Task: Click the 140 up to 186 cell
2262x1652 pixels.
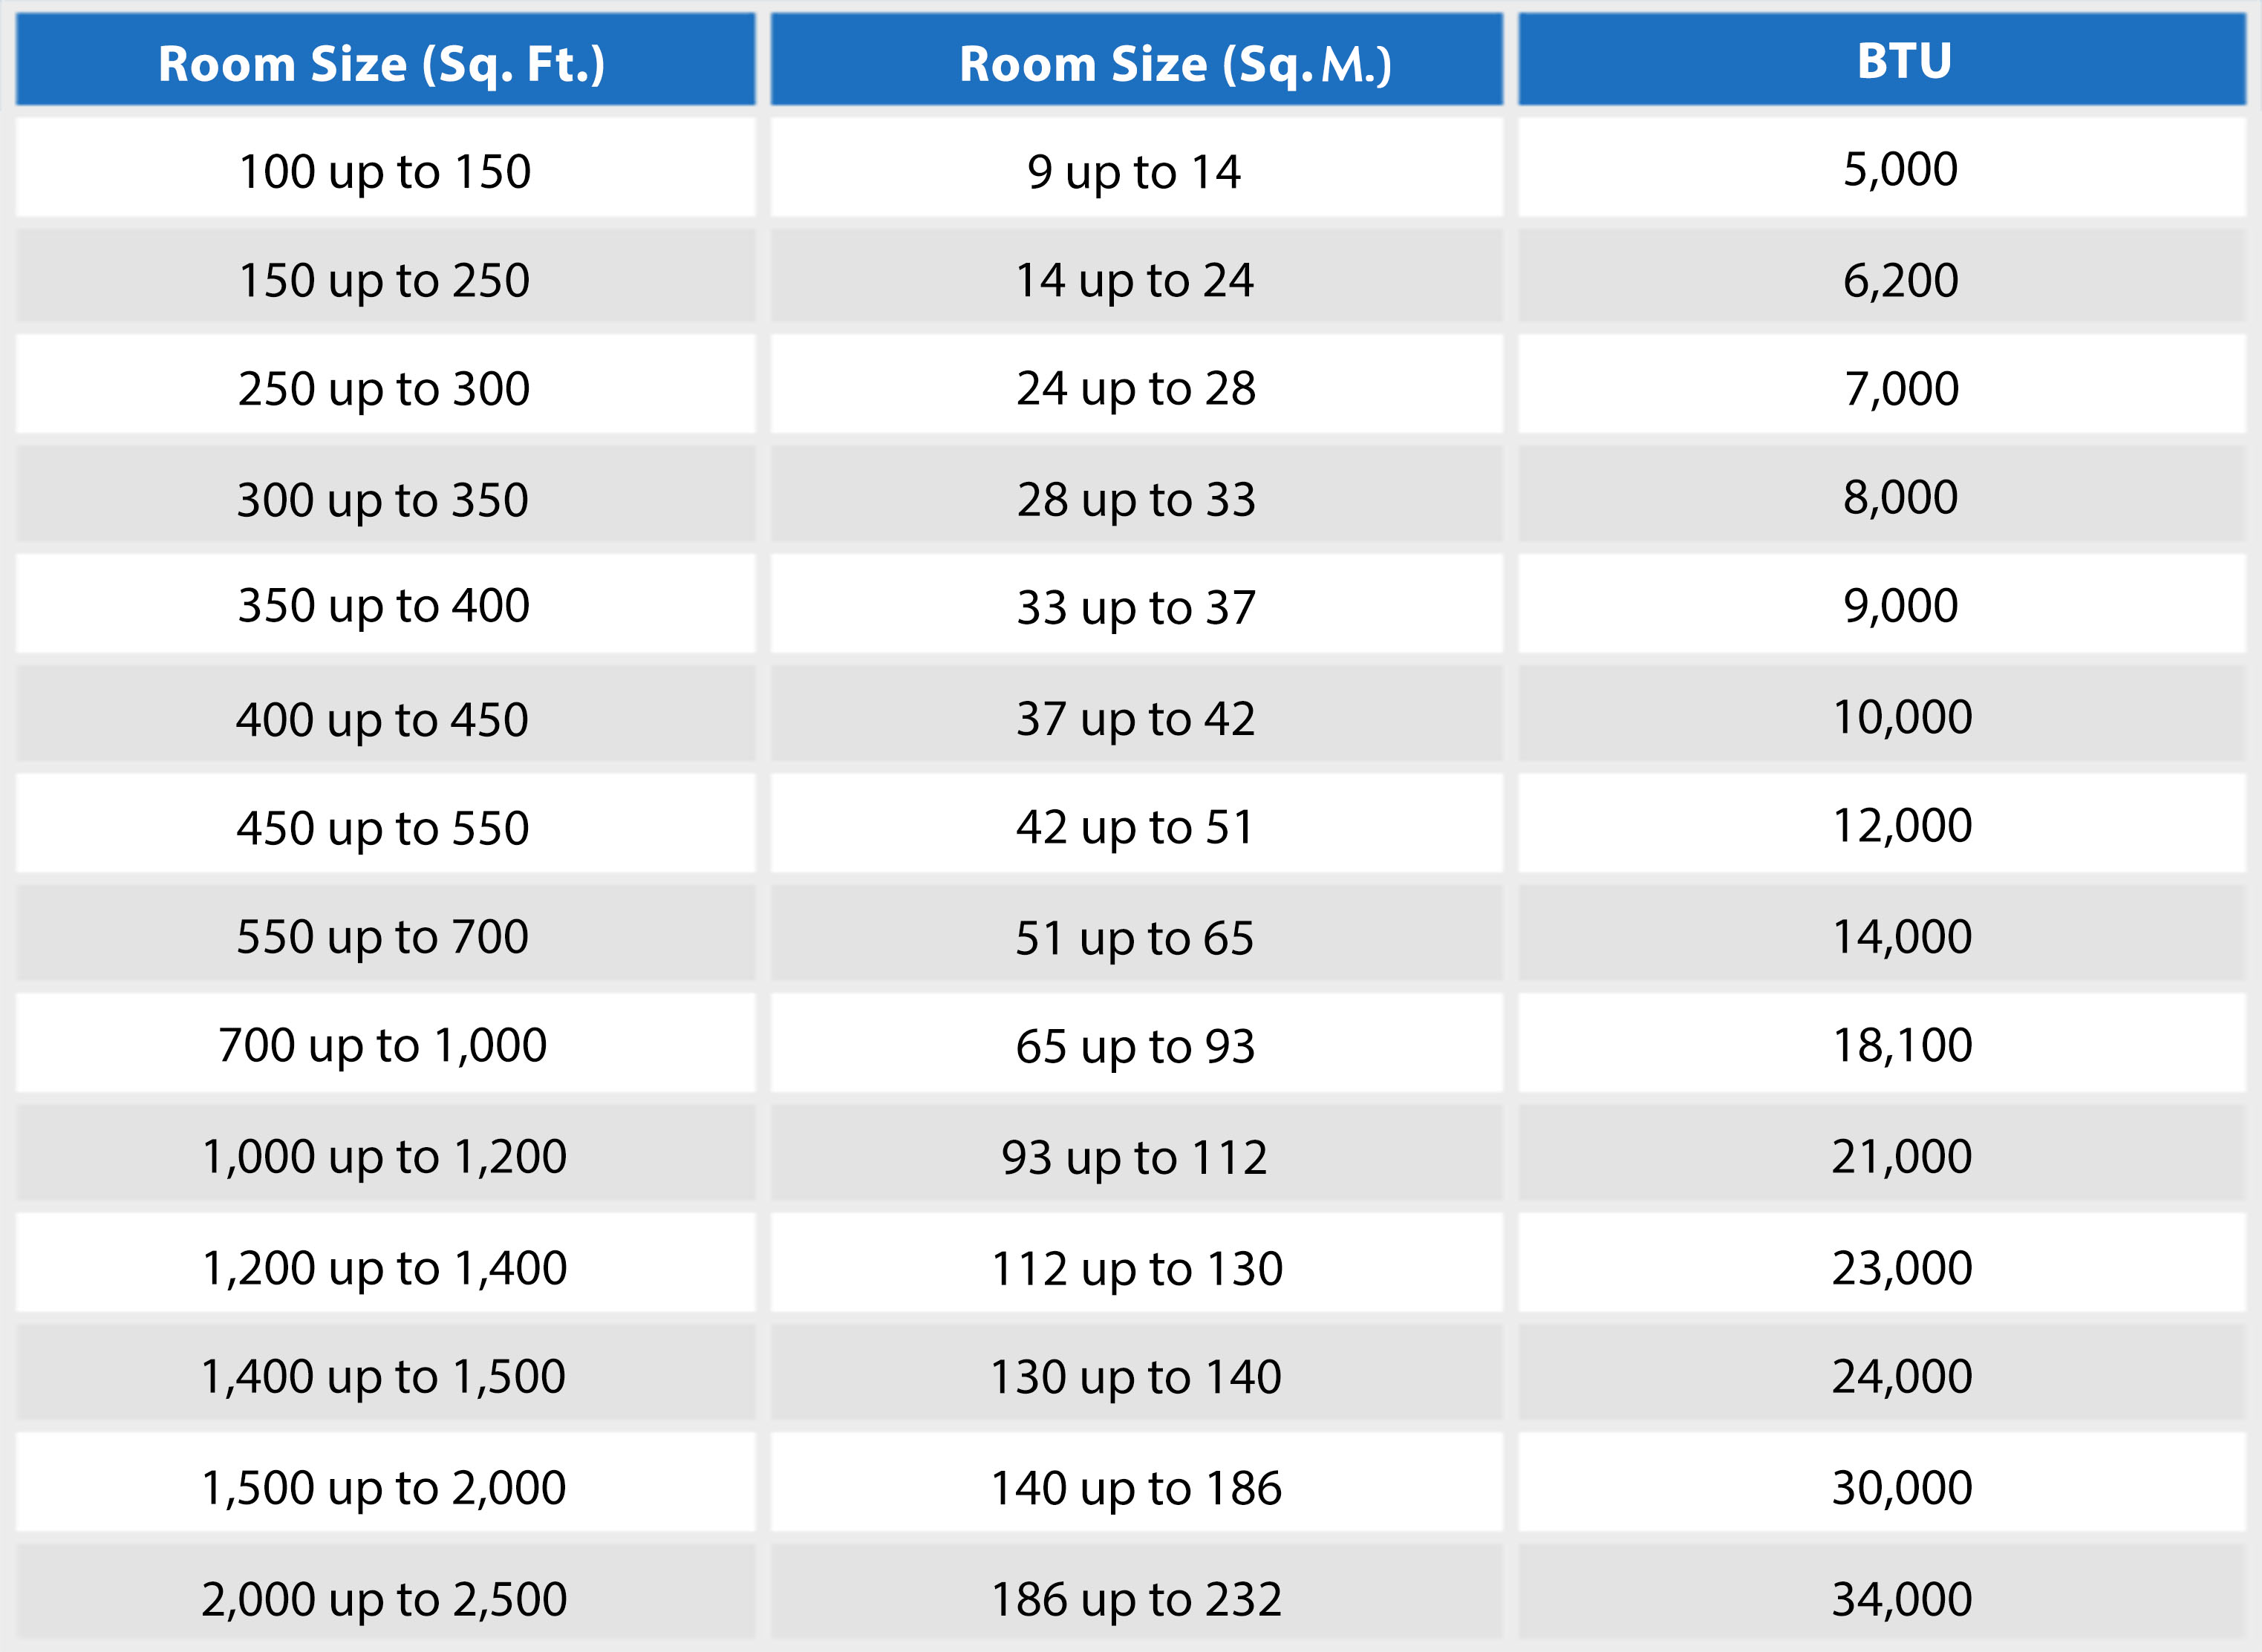Action: (1135, 1488)
